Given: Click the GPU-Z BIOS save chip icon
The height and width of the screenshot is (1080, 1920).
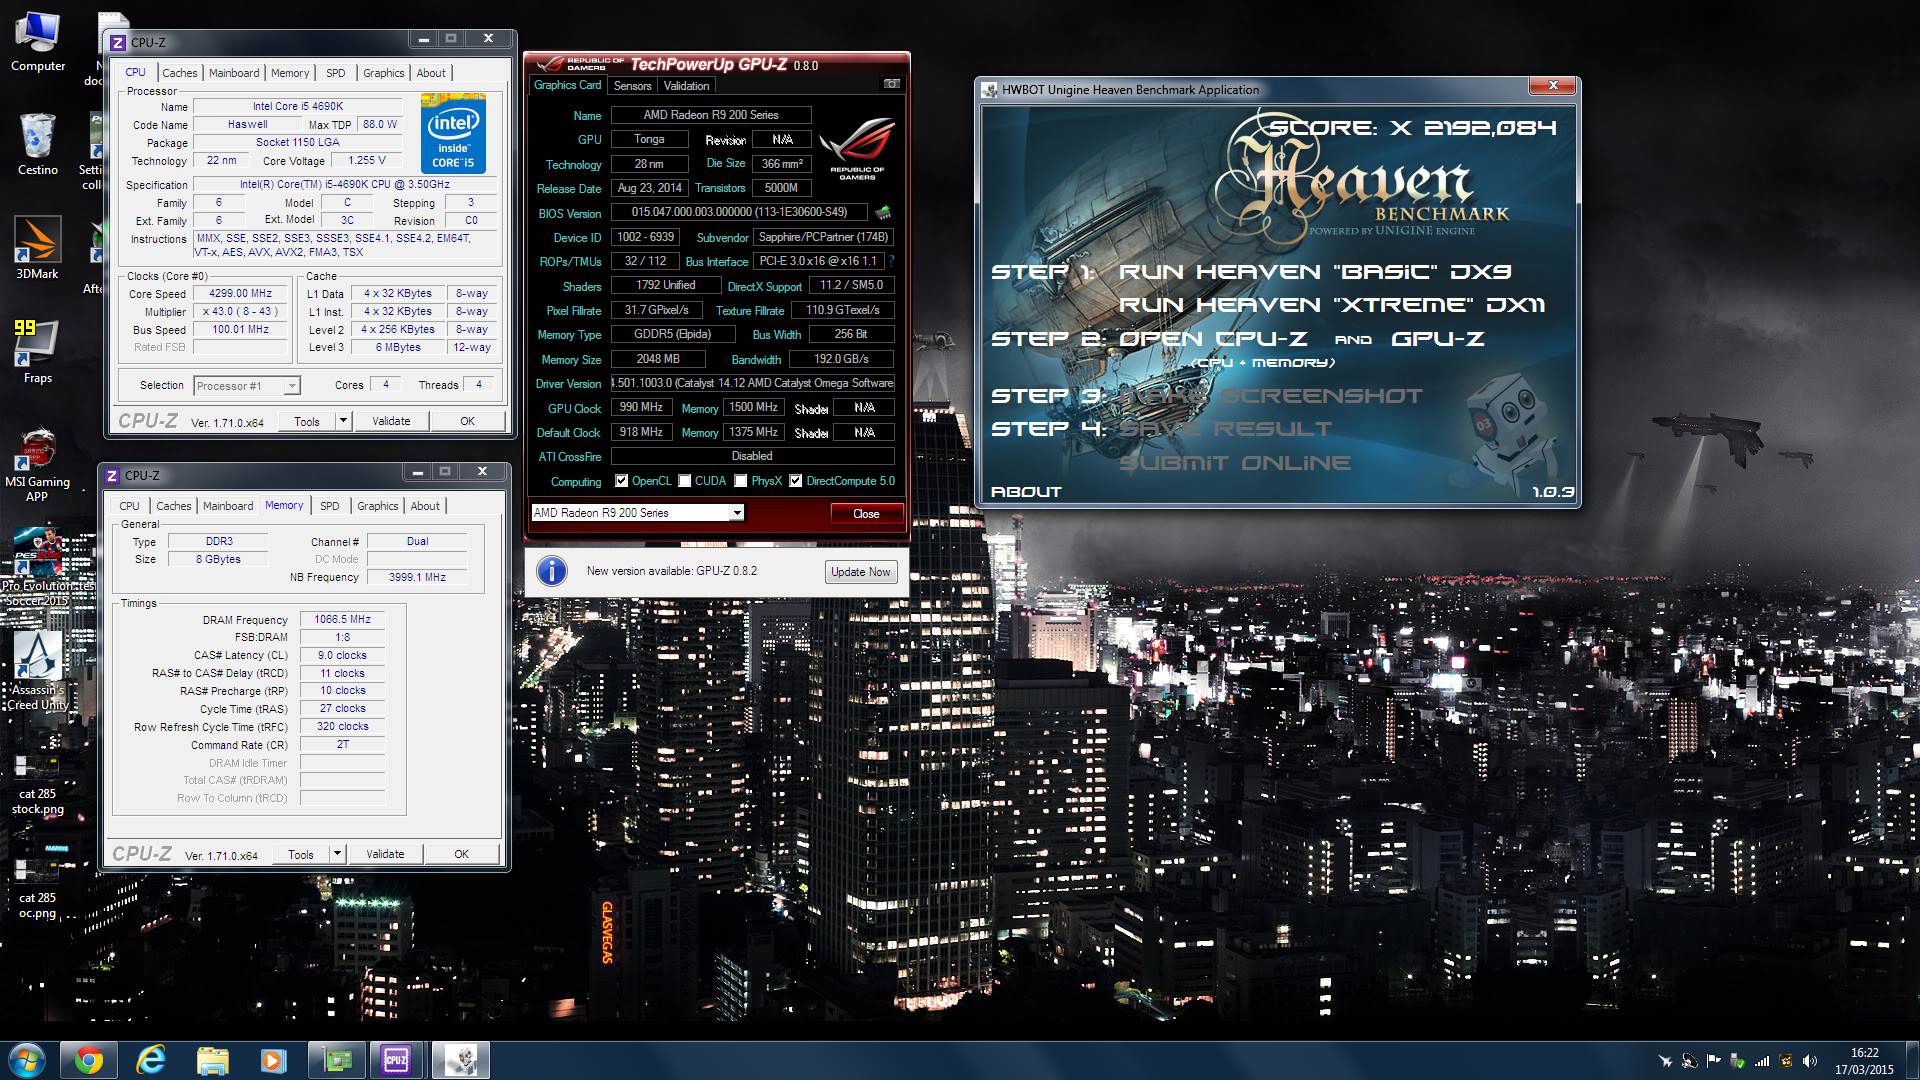Looking at the screenshot, I should (883, 212).
